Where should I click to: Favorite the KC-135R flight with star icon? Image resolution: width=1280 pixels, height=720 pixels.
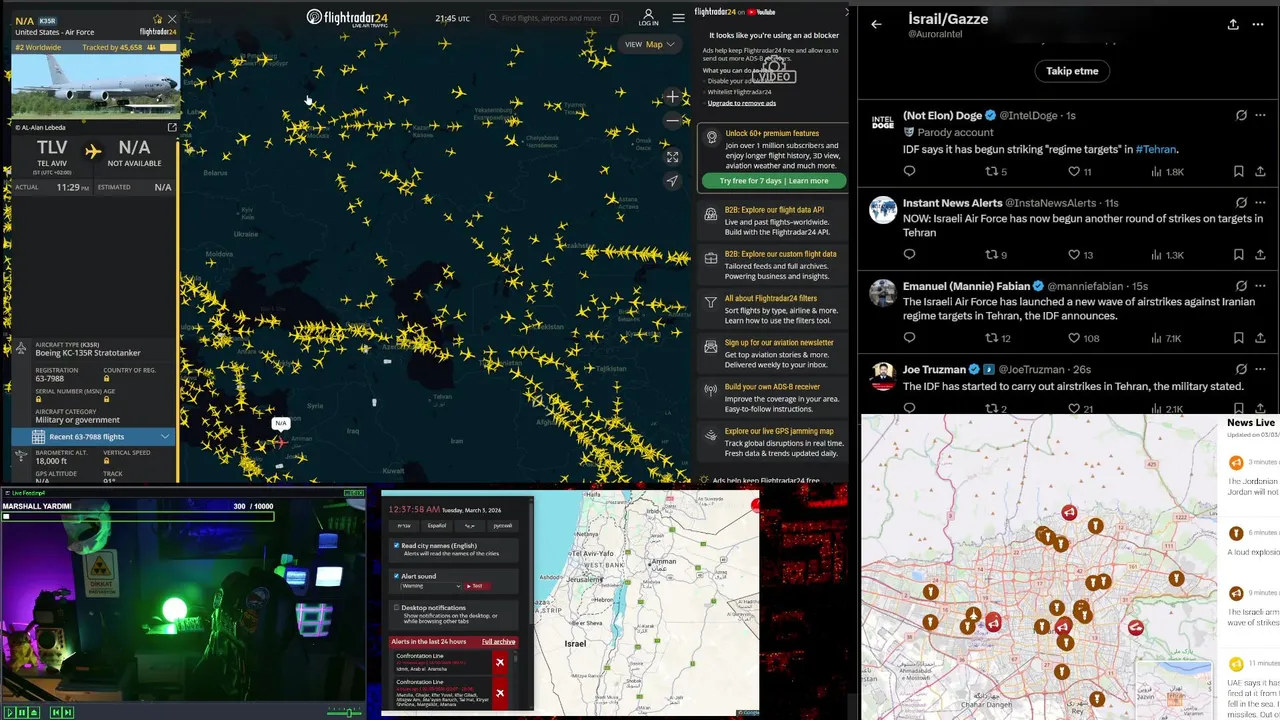(157, 19)
